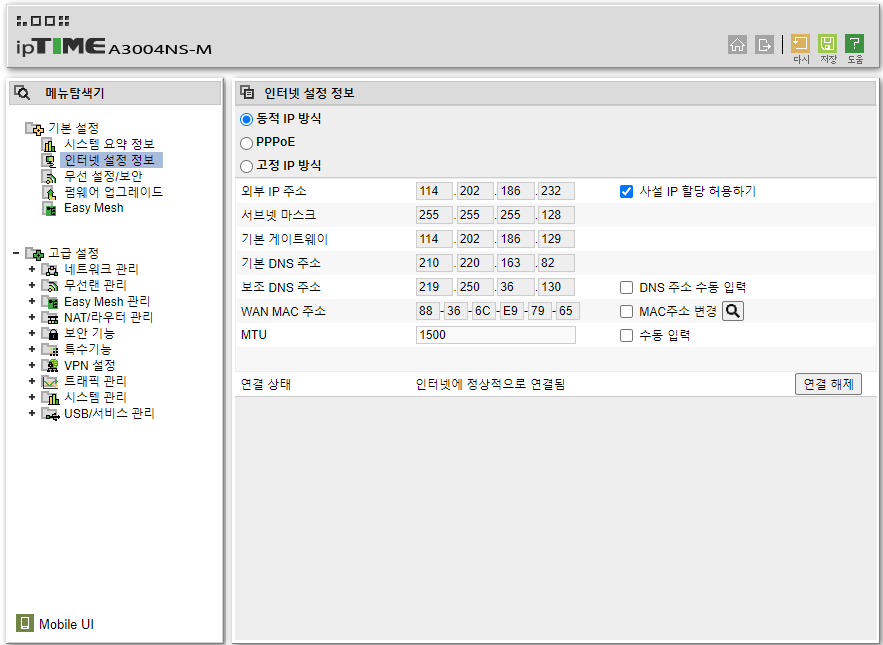
Task: Open 펌웨어 업그레이드 menu item
Action: pyautogui.click(x=113, y=192)
